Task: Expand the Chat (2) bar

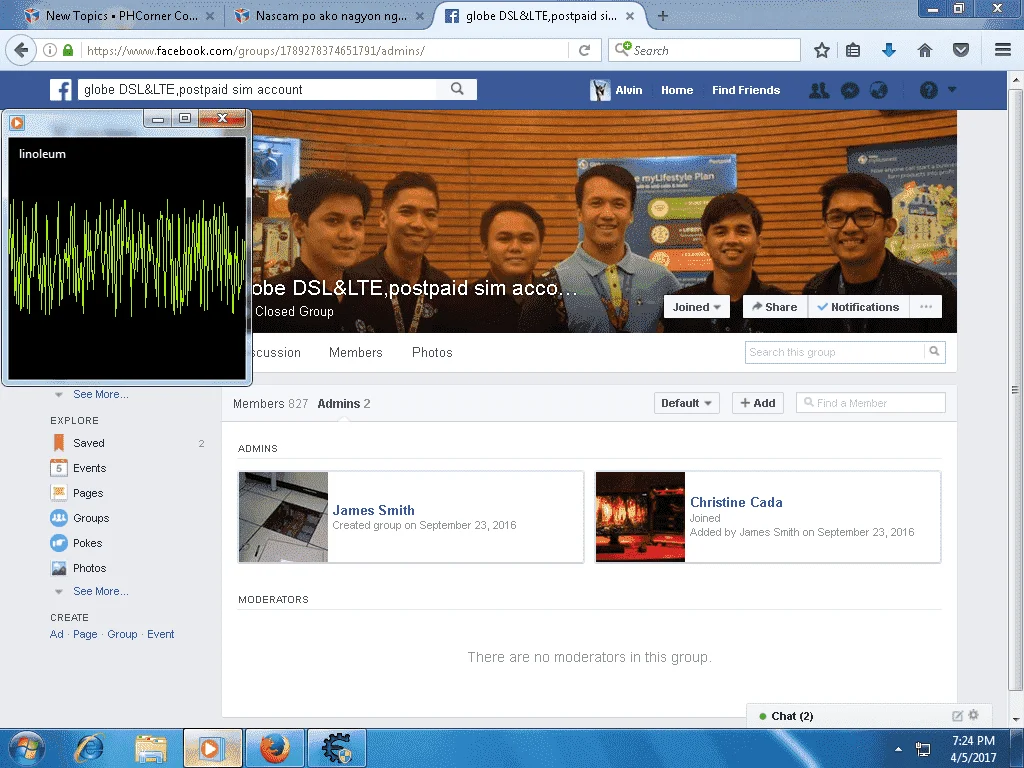Action: pos(869,716)
